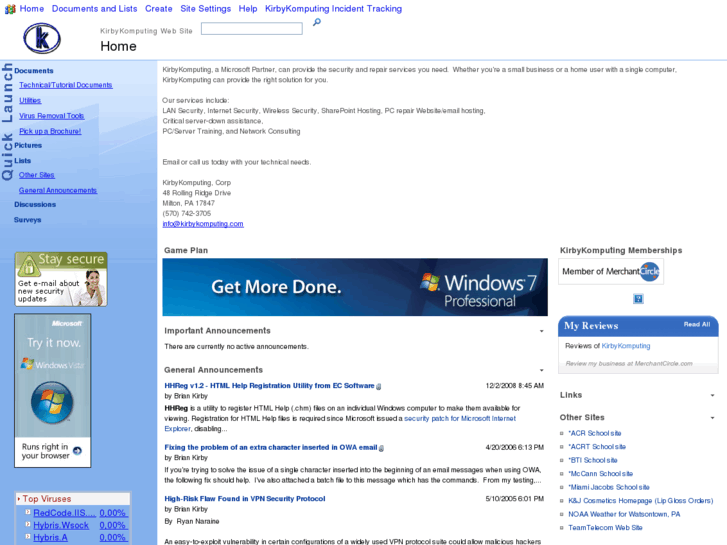The image size is (727, 545).
Task: Click the MerchantCircle membership badge
Action: 611,272
